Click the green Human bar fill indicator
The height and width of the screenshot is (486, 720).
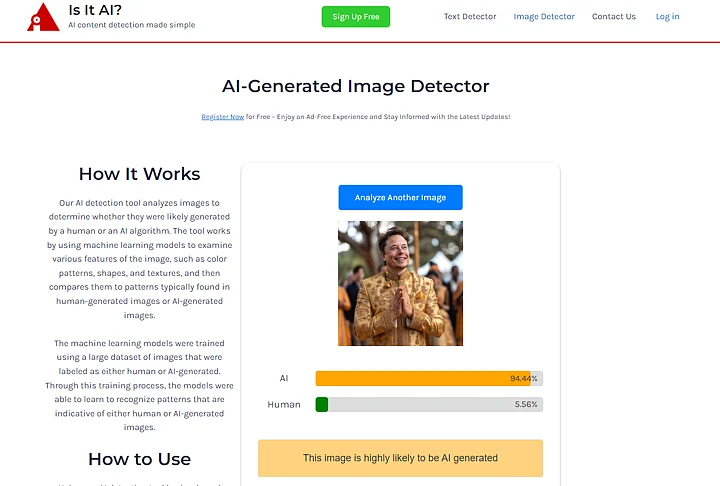coord(322,405)
